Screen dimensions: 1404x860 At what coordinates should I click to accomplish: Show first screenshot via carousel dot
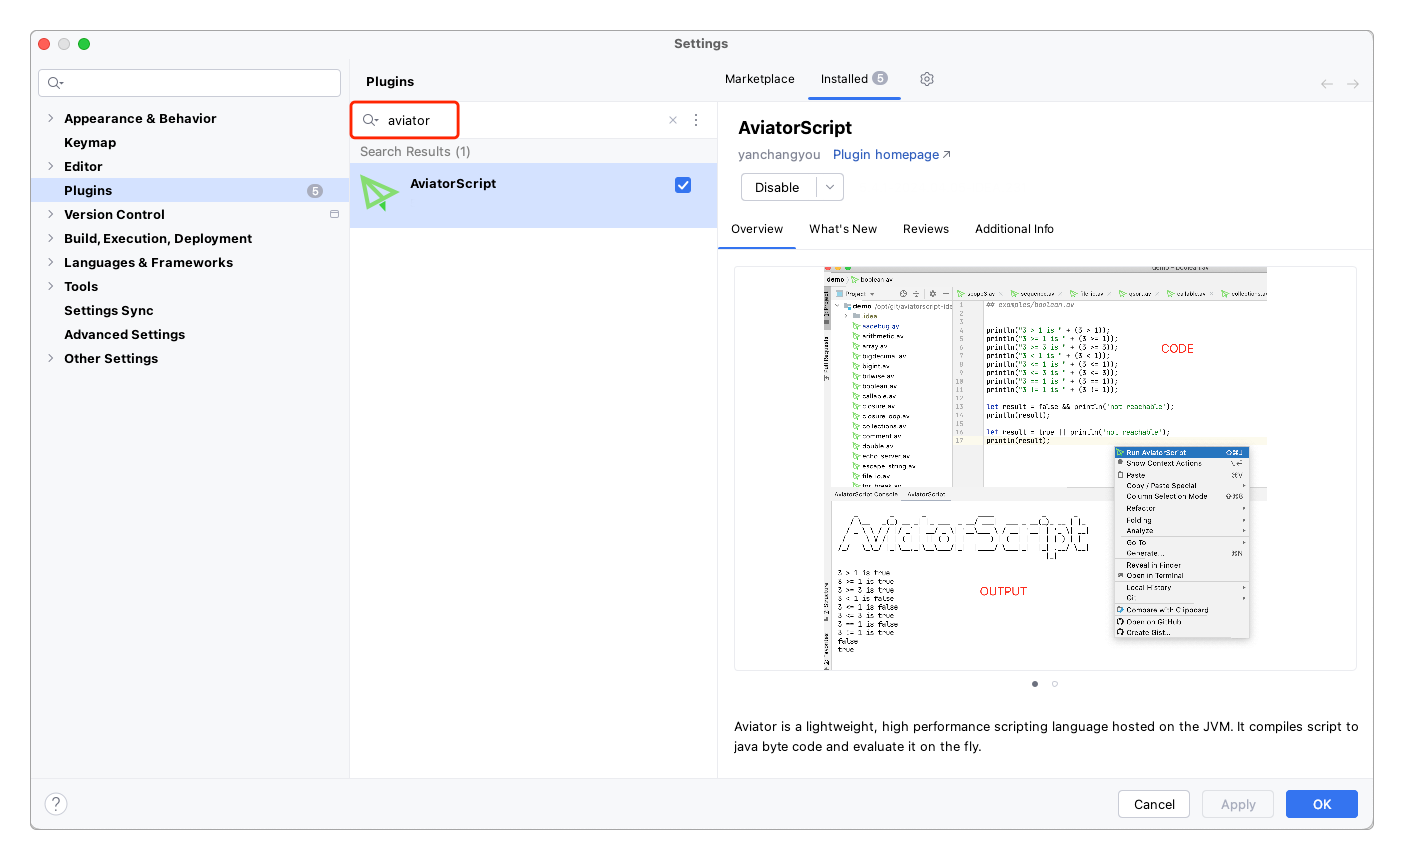(1035, 684)
